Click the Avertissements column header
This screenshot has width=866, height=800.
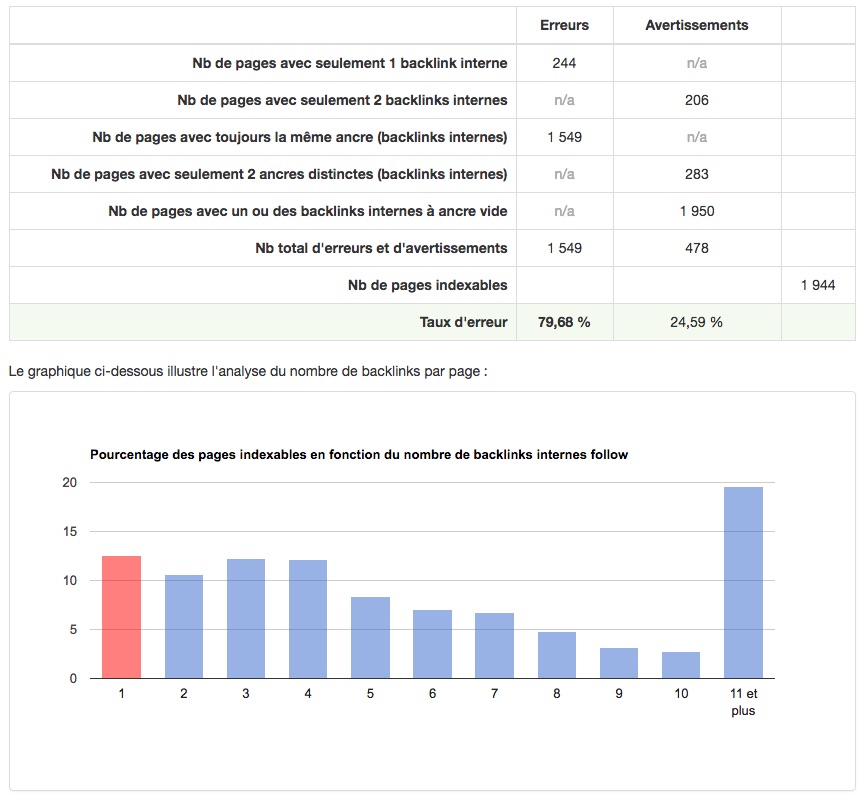point(696,25)
